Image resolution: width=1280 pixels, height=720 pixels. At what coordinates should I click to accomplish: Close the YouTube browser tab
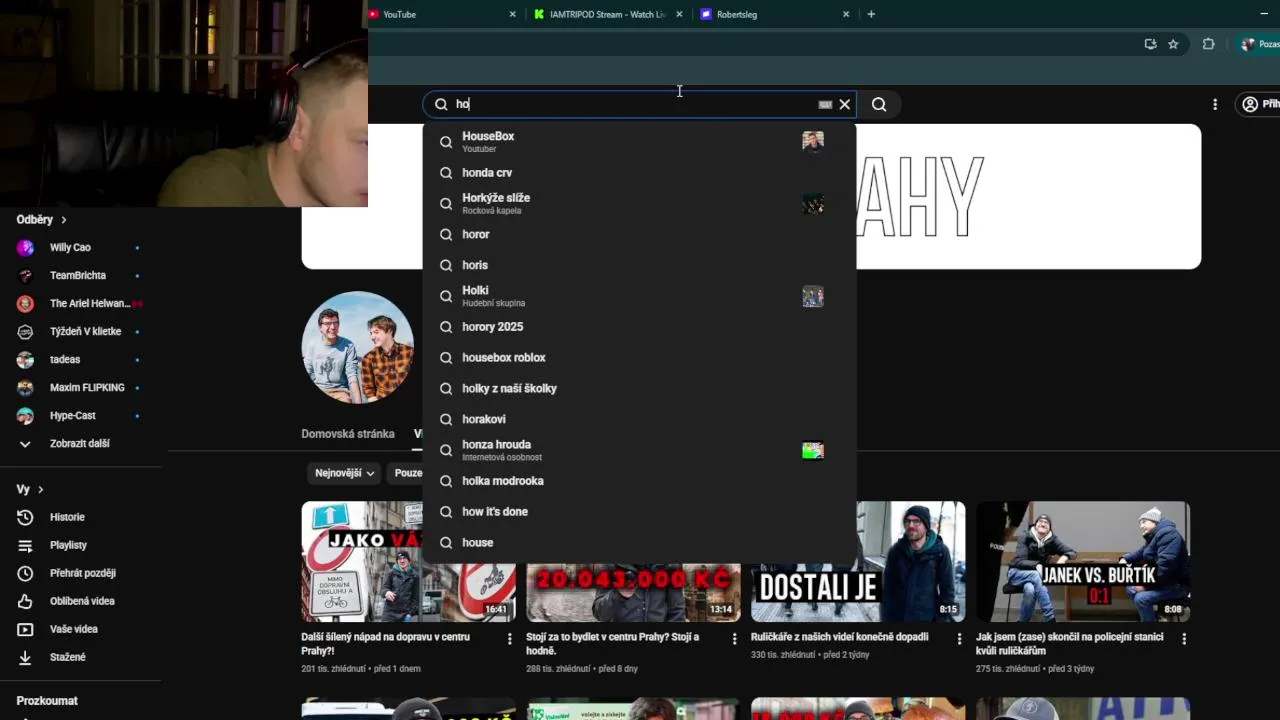point(513,14)
